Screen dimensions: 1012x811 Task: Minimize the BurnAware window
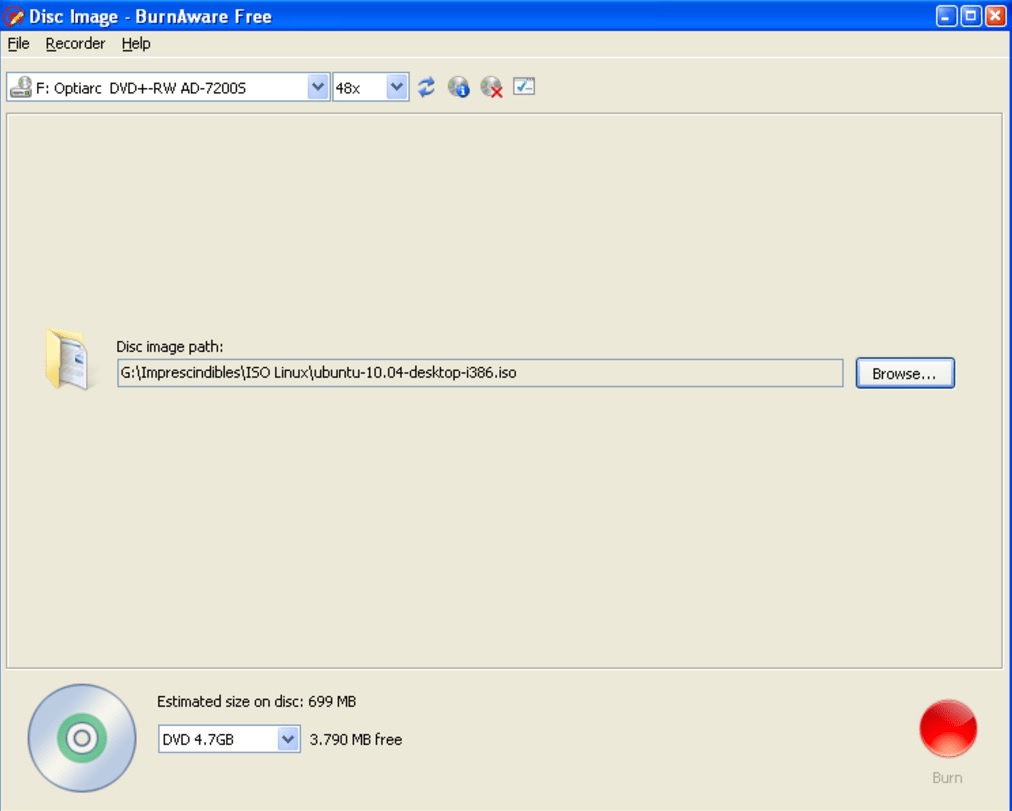tap(946, 16)
